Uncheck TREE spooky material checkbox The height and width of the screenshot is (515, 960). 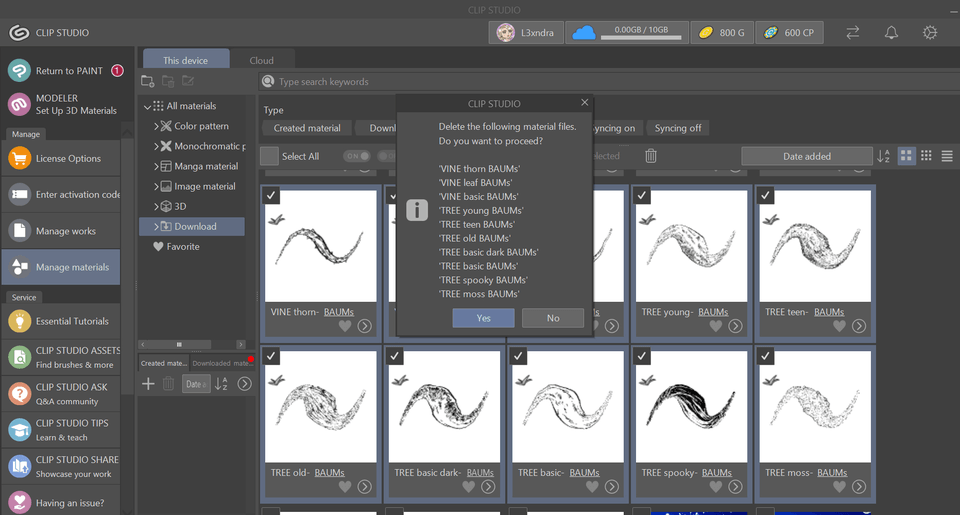coord(642,356)
